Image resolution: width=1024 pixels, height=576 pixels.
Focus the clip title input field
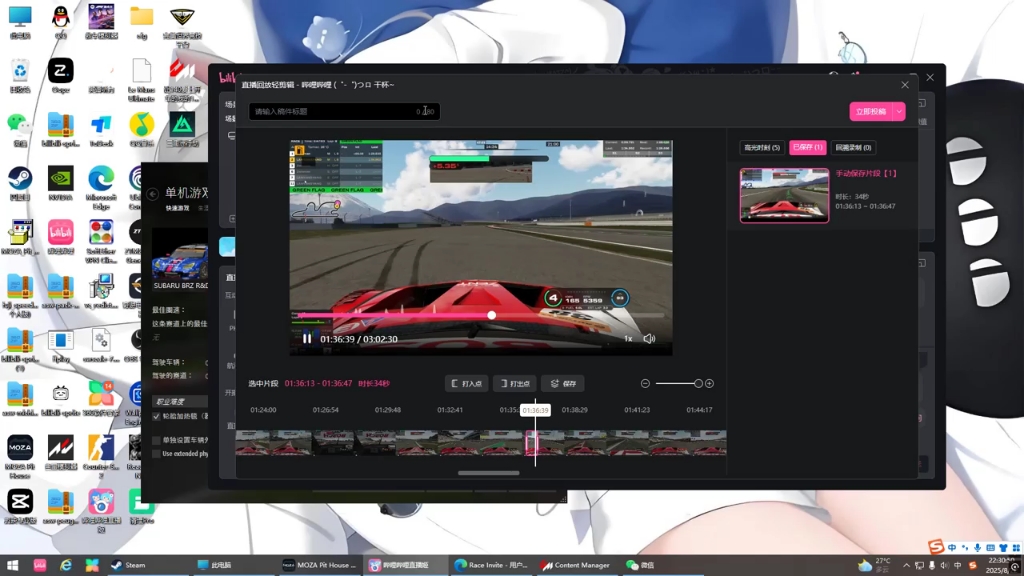pos(344,112)
